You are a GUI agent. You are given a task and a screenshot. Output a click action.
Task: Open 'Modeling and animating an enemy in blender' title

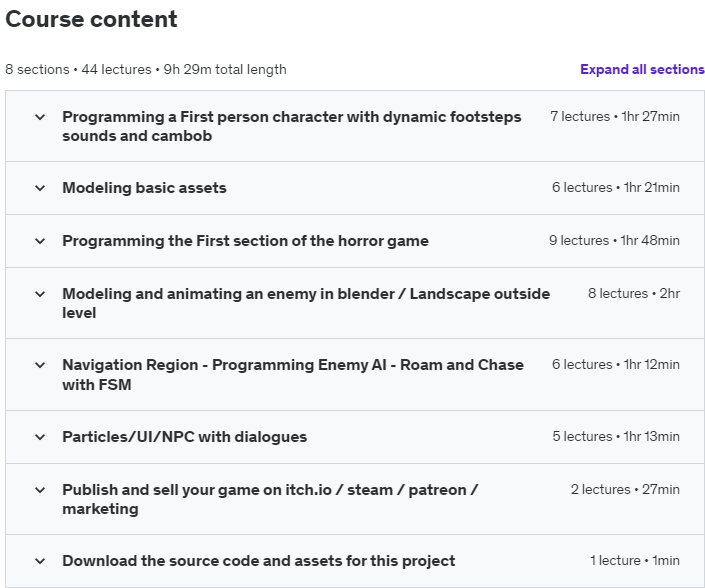tap(306, 303)
